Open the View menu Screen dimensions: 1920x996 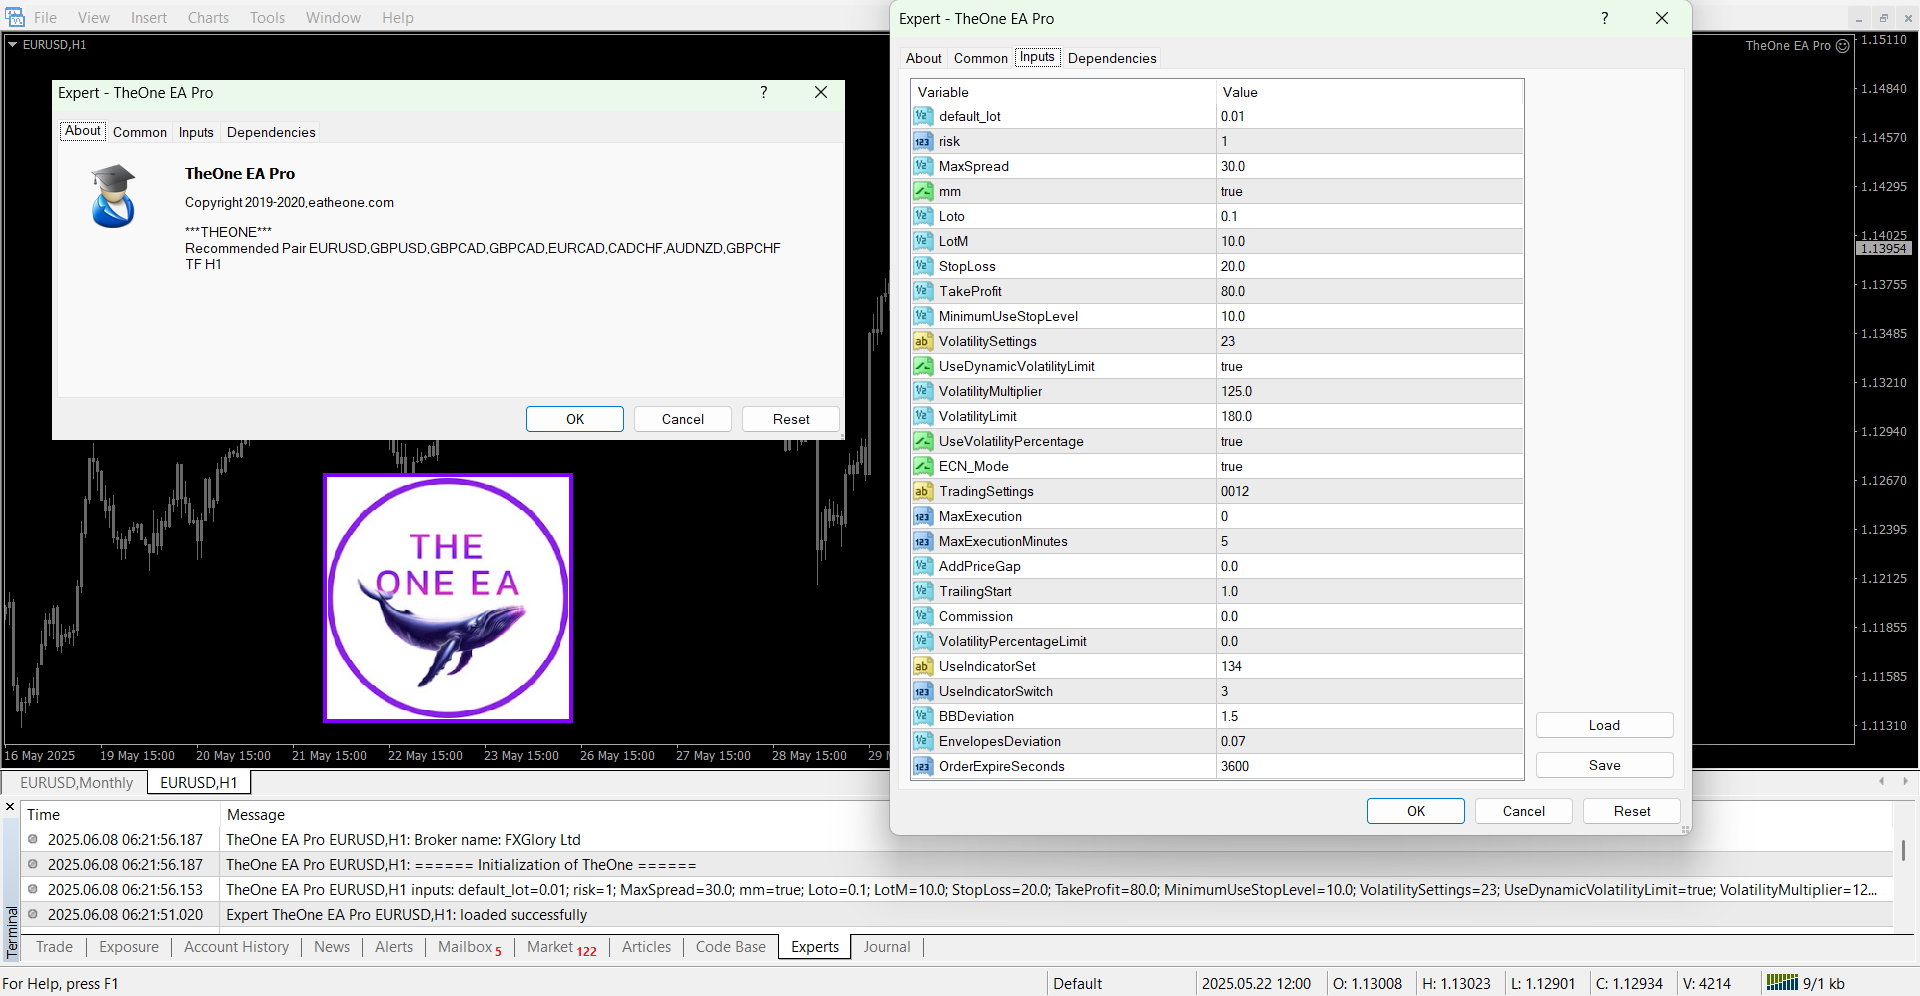[x=94, y=17]
